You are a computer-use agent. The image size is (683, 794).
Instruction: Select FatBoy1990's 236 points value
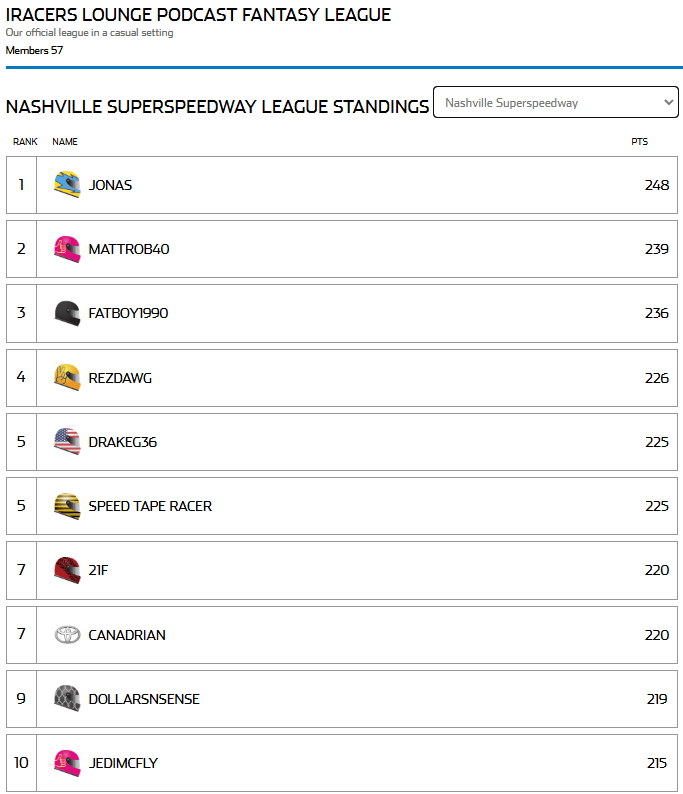coord(656,313)
